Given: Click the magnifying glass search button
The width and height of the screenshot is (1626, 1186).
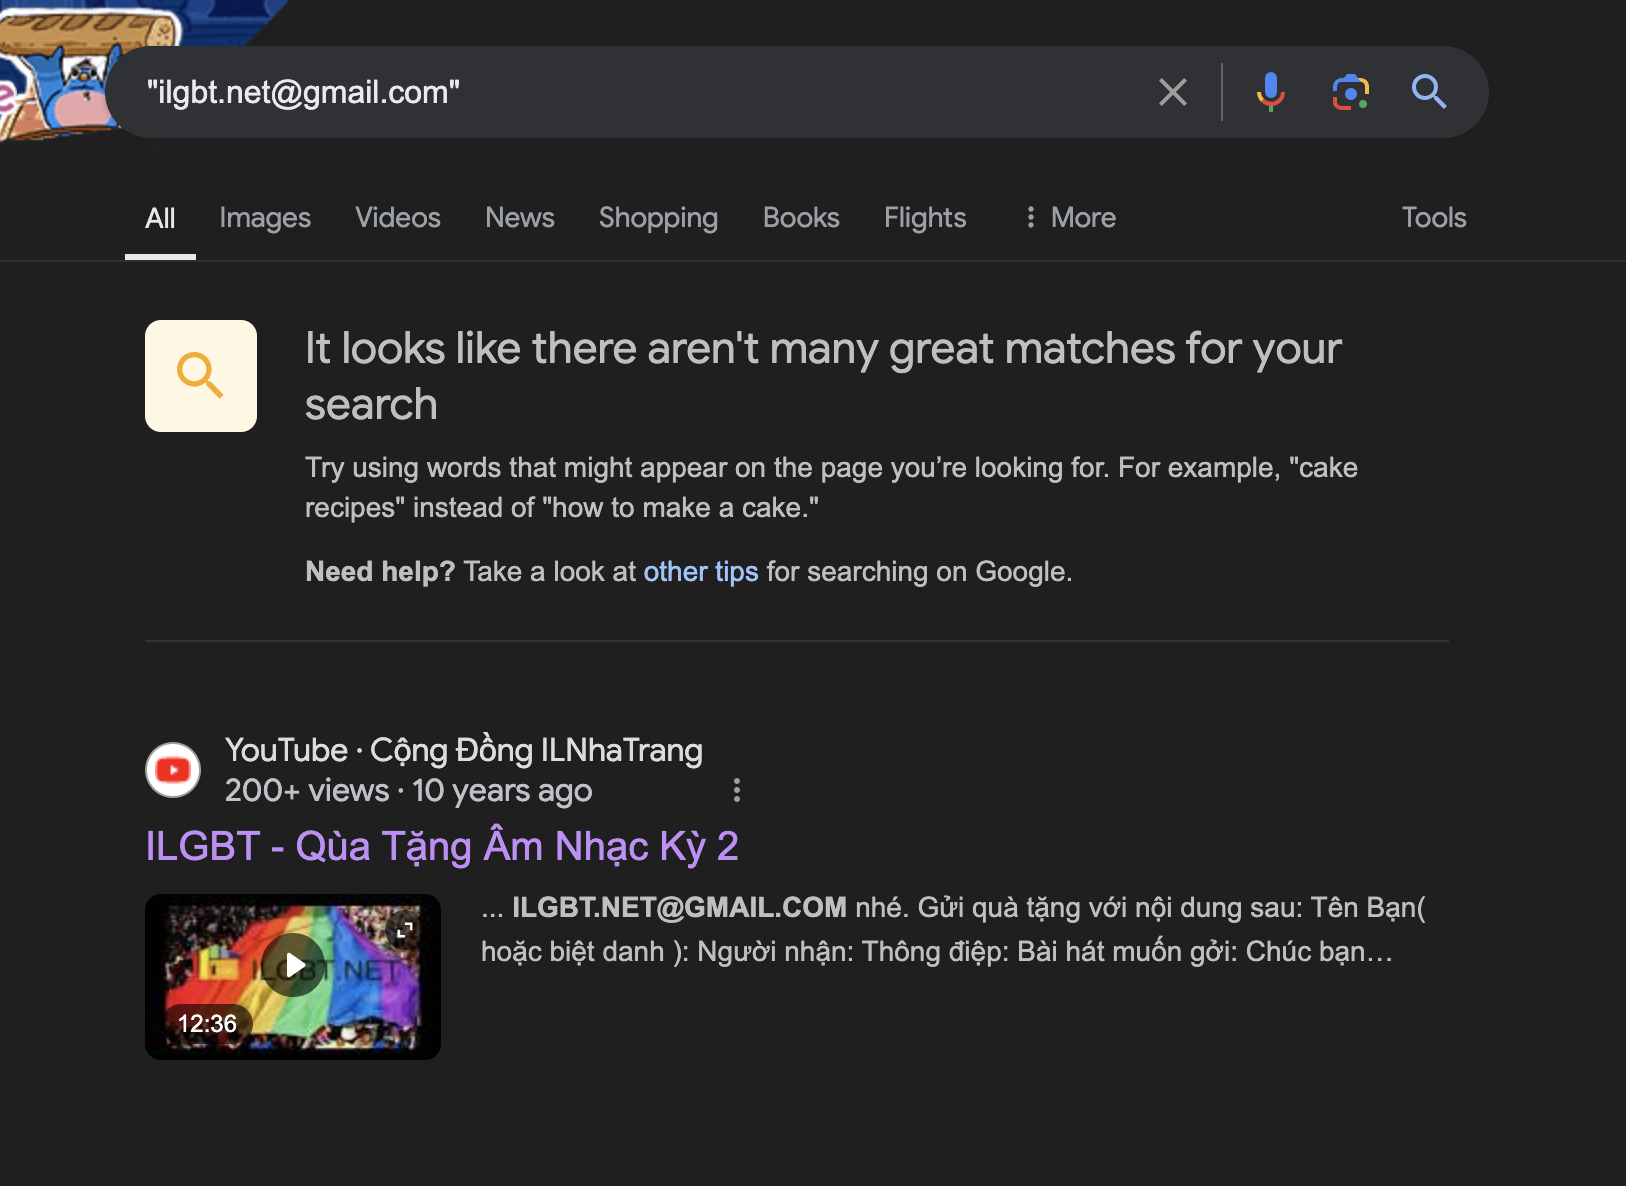Looking at the screenshot, I should [1428, 92].
